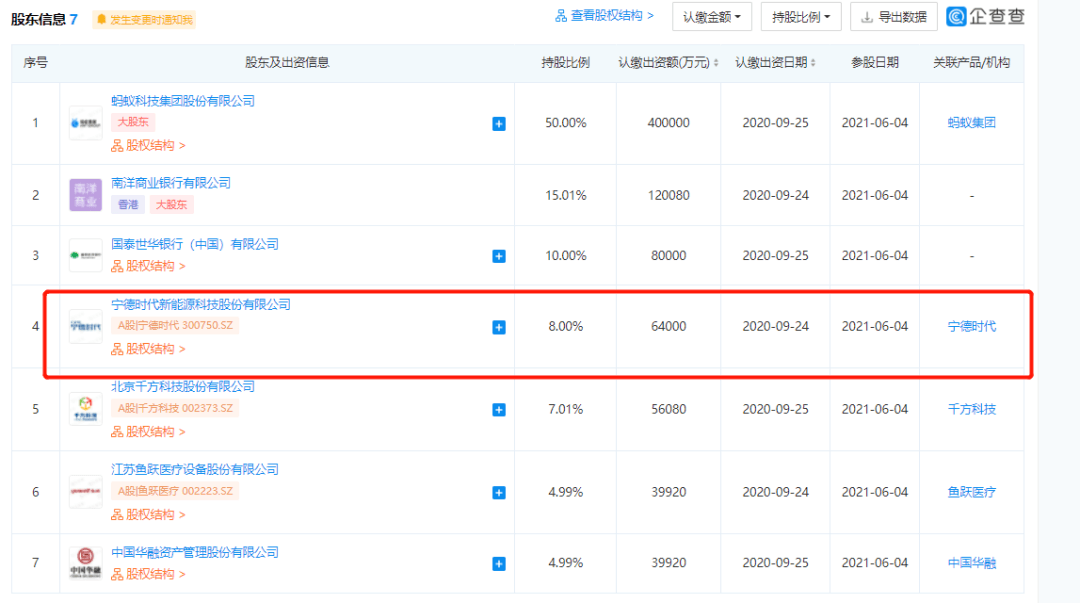Screen dimensions: 1080x603
Task: Click the 56080 capital amount cell
Action: tap(668, 409)
